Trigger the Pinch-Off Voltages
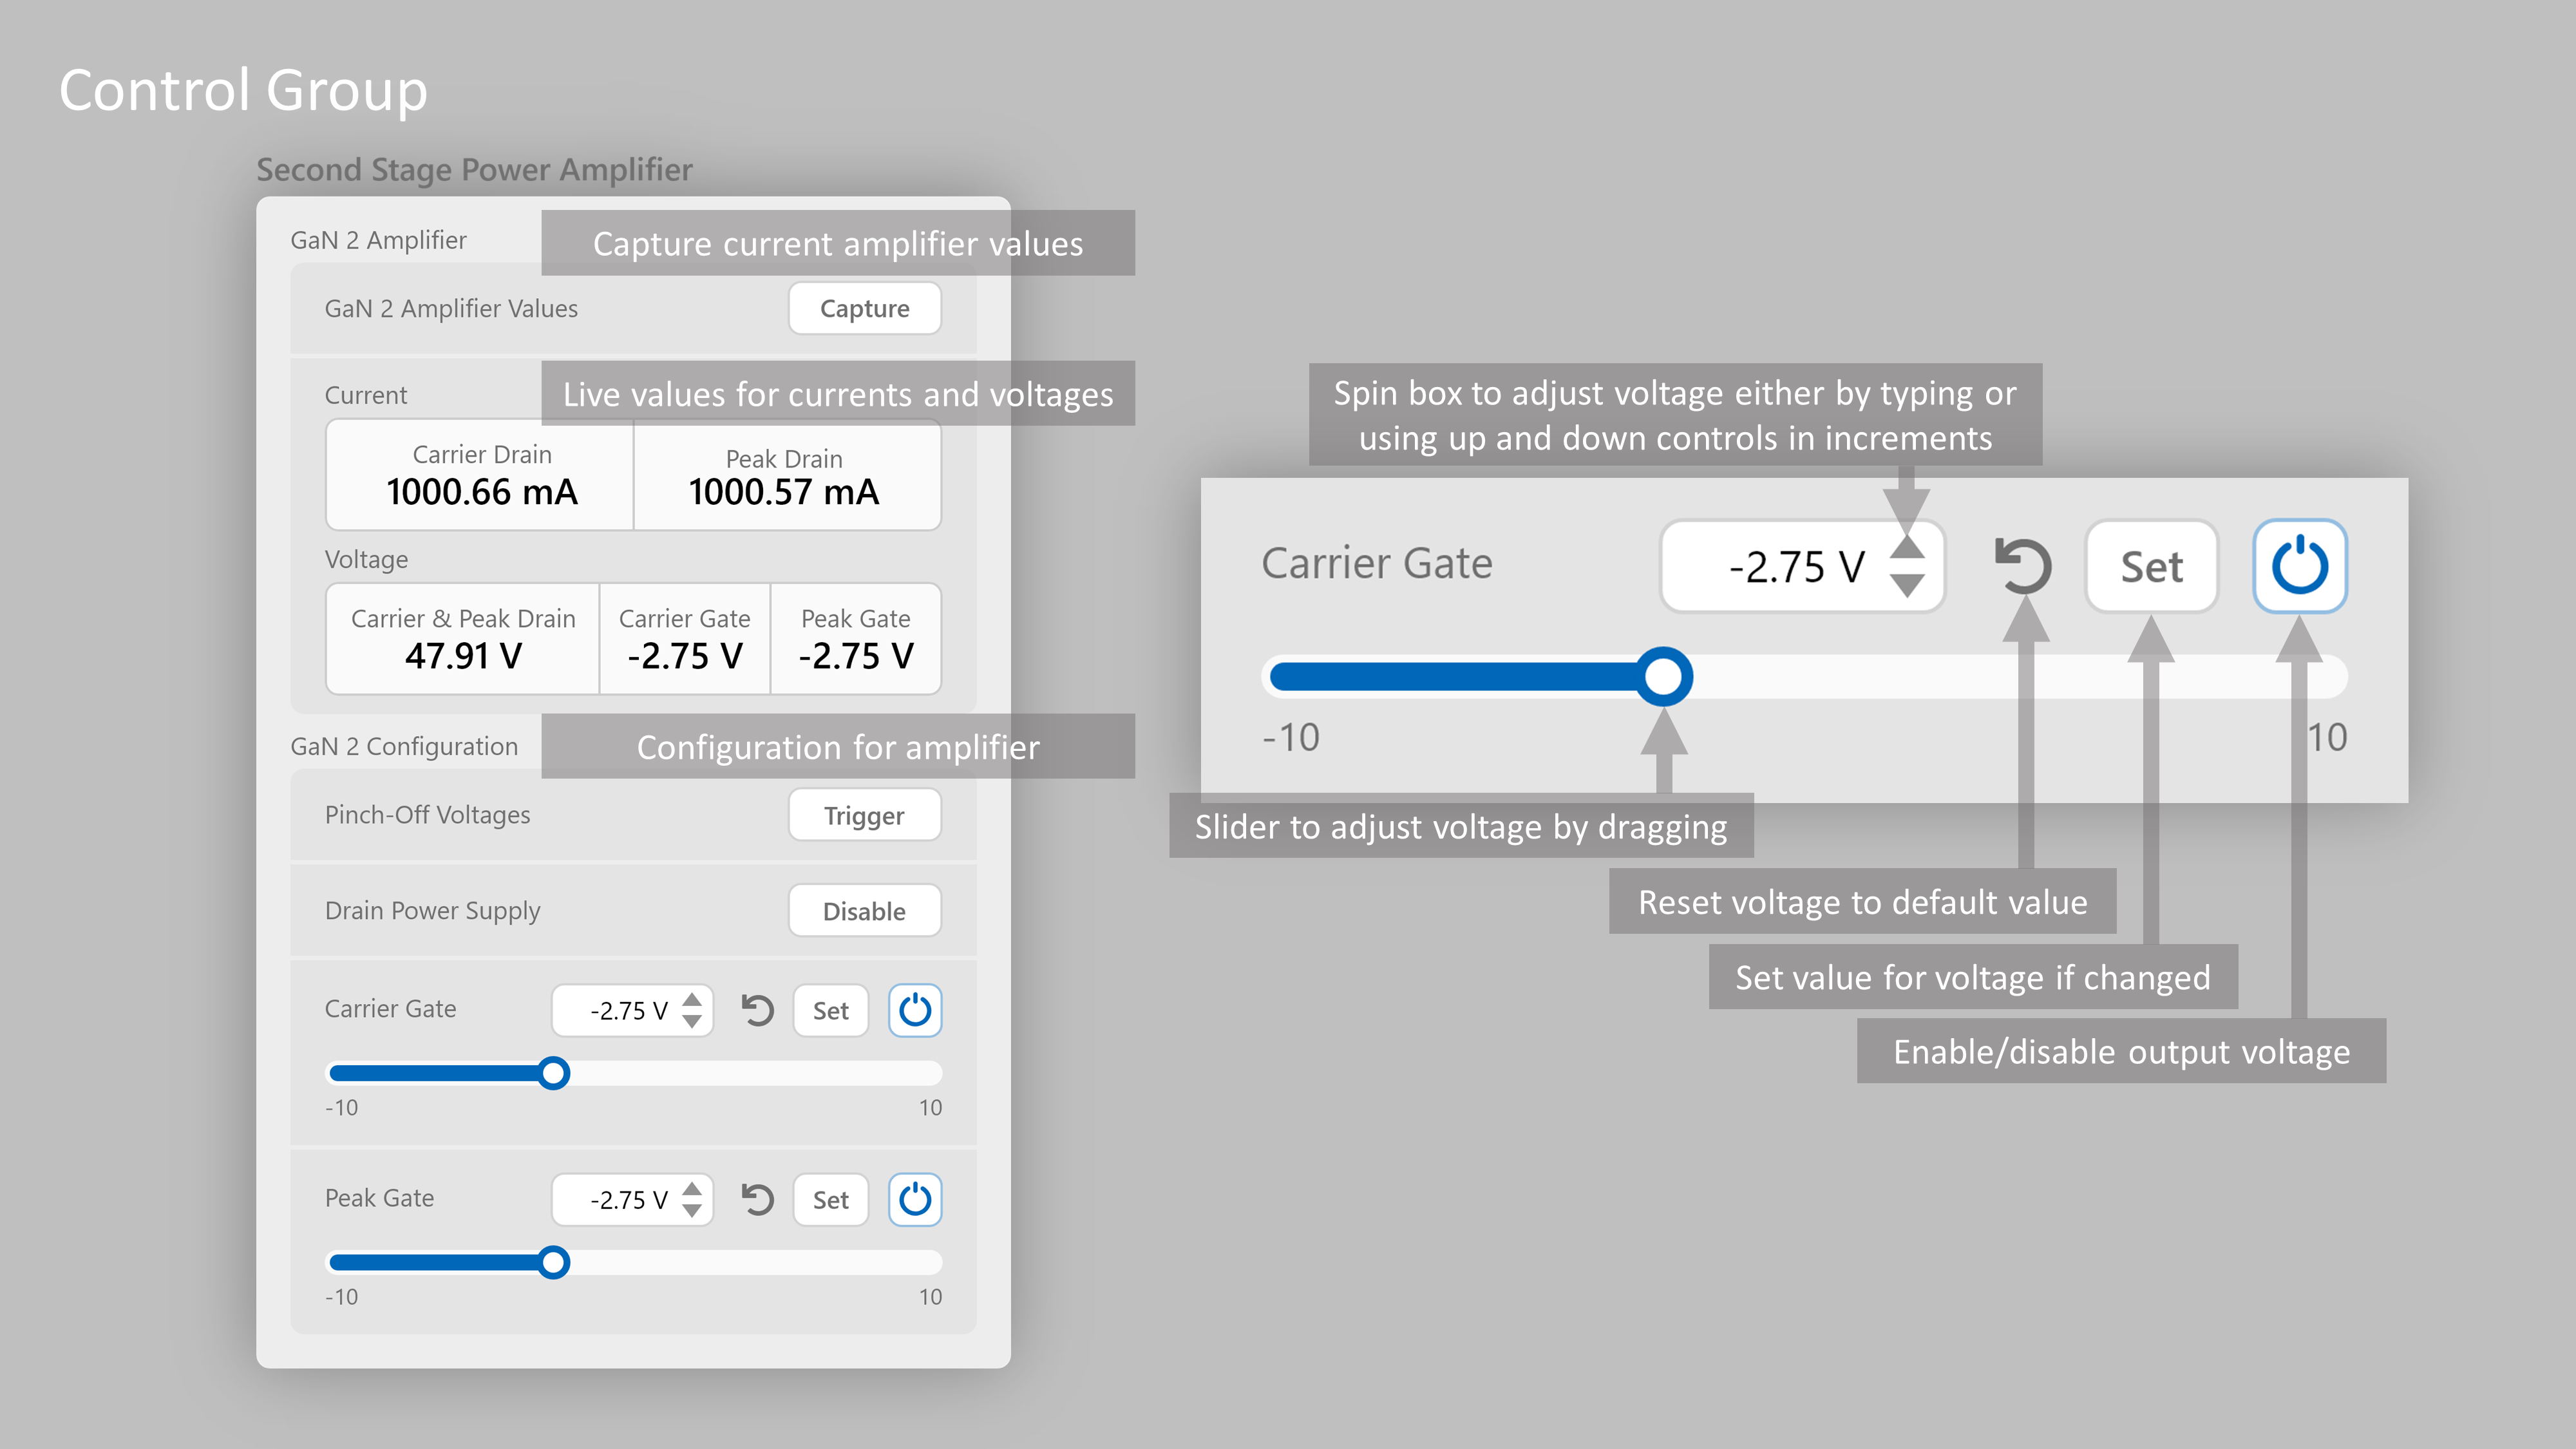The height and width of the screenshot is (1449, 2576). tap(864, 815)
